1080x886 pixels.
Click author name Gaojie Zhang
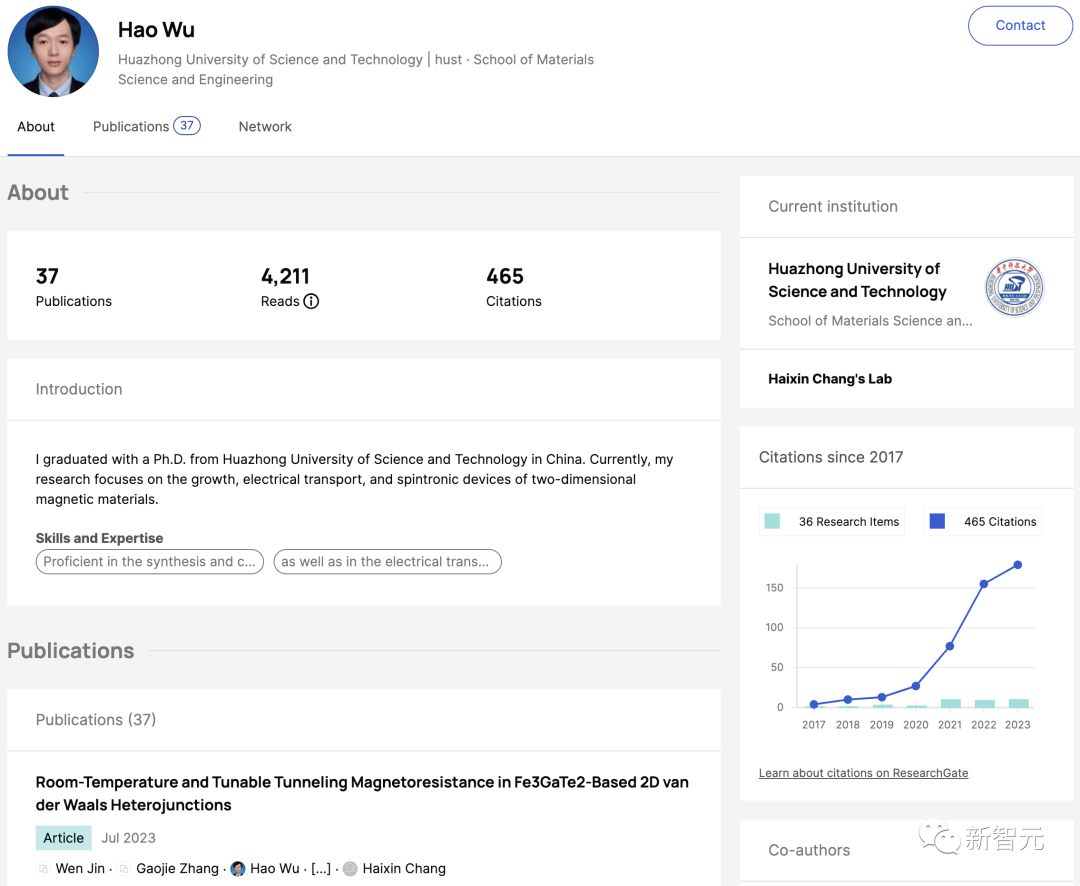tap(177, 868)
